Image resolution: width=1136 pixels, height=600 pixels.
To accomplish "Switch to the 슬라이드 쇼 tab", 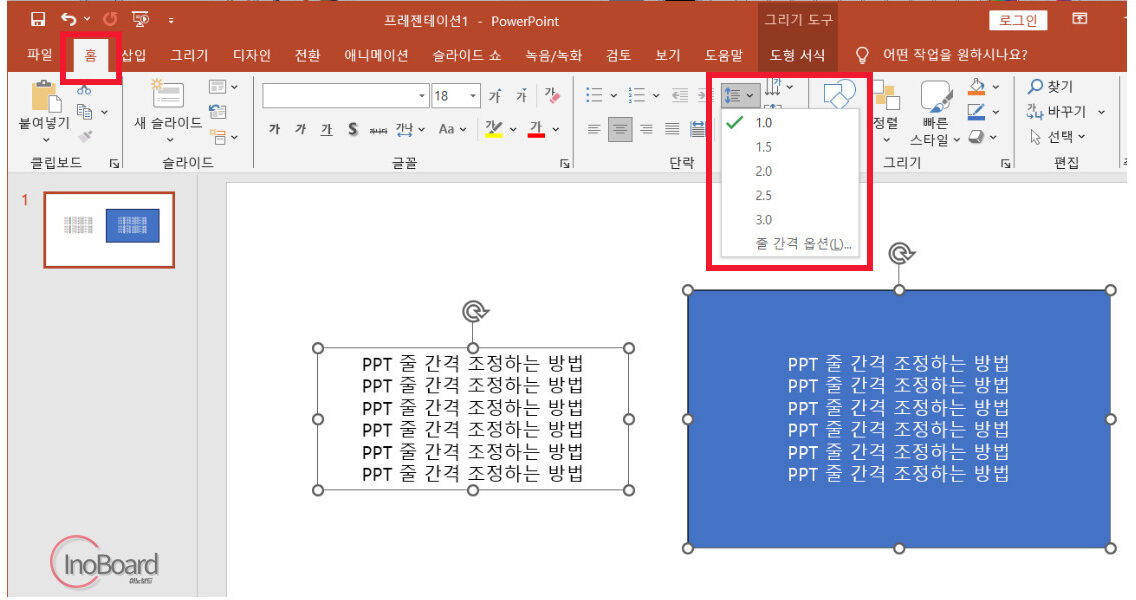I will tap(467, 54).
